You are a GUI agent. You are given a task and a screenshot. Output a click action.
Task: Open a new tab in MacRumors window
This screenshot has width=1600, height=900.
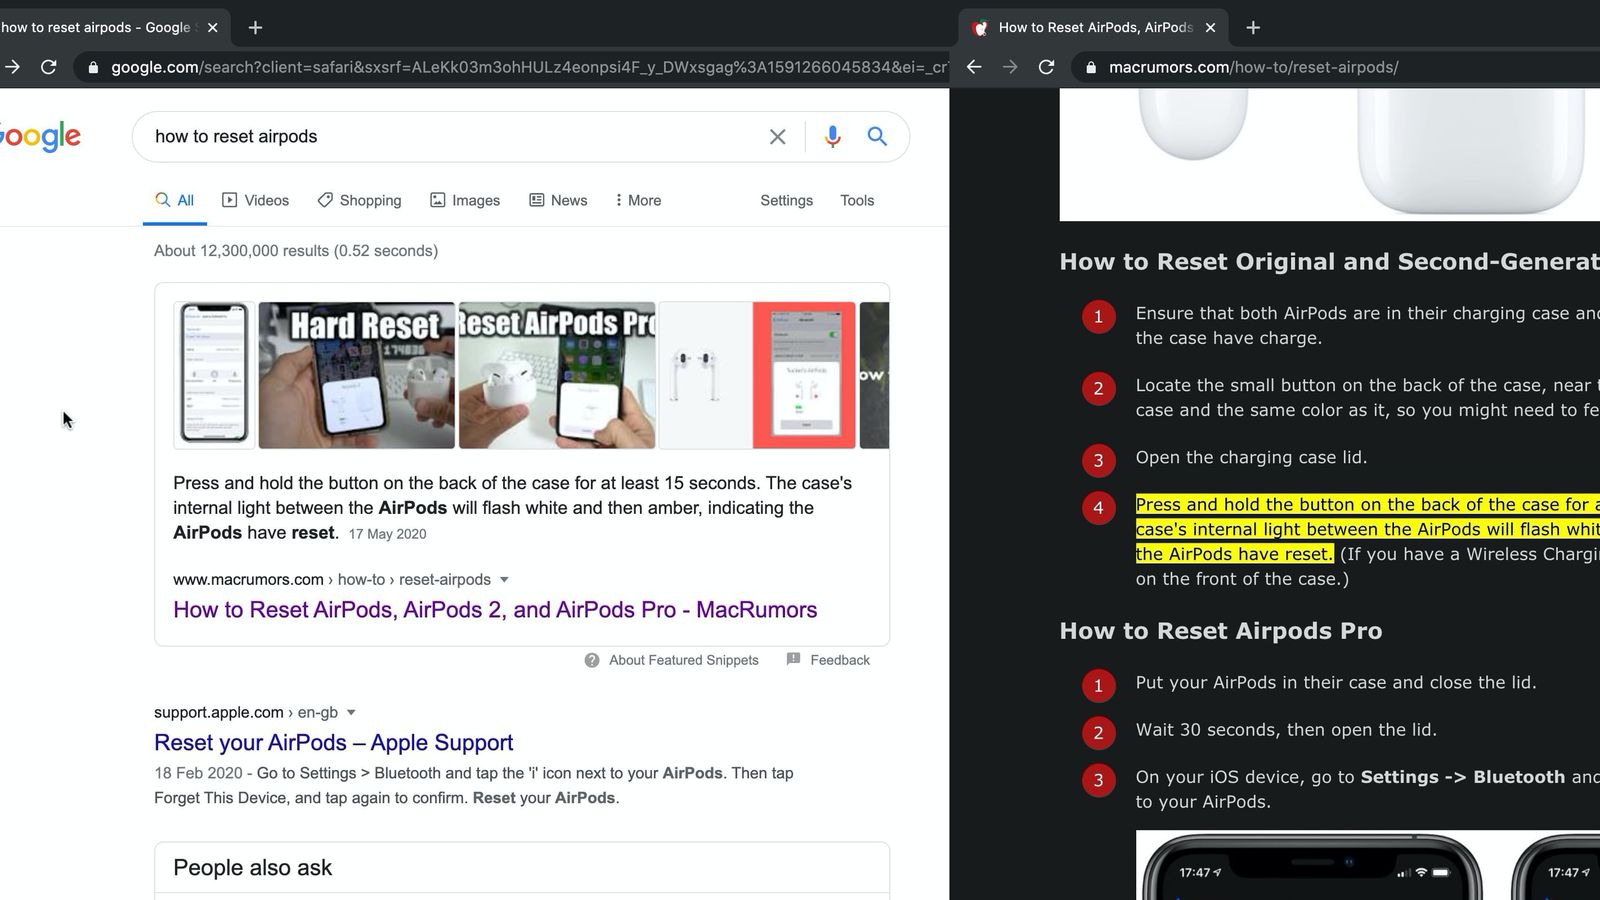[1253, 28]
